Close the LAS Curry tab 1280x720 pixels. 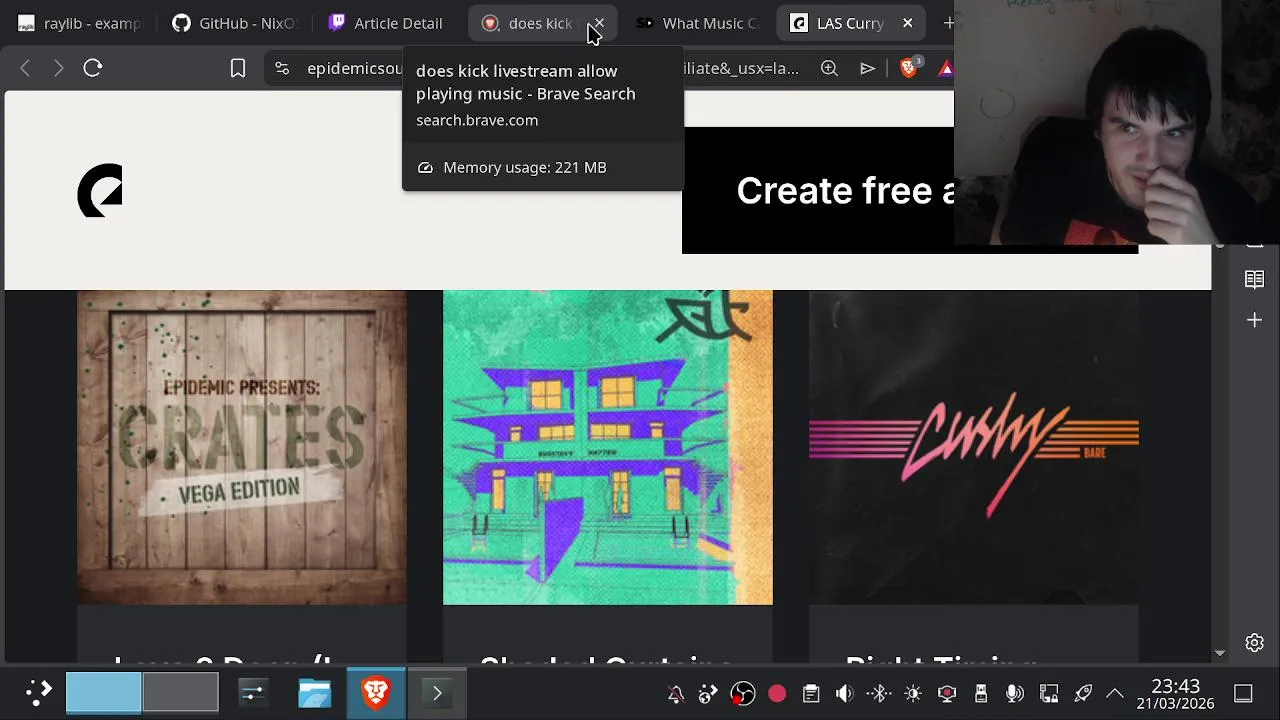click(x=907, y=23)
